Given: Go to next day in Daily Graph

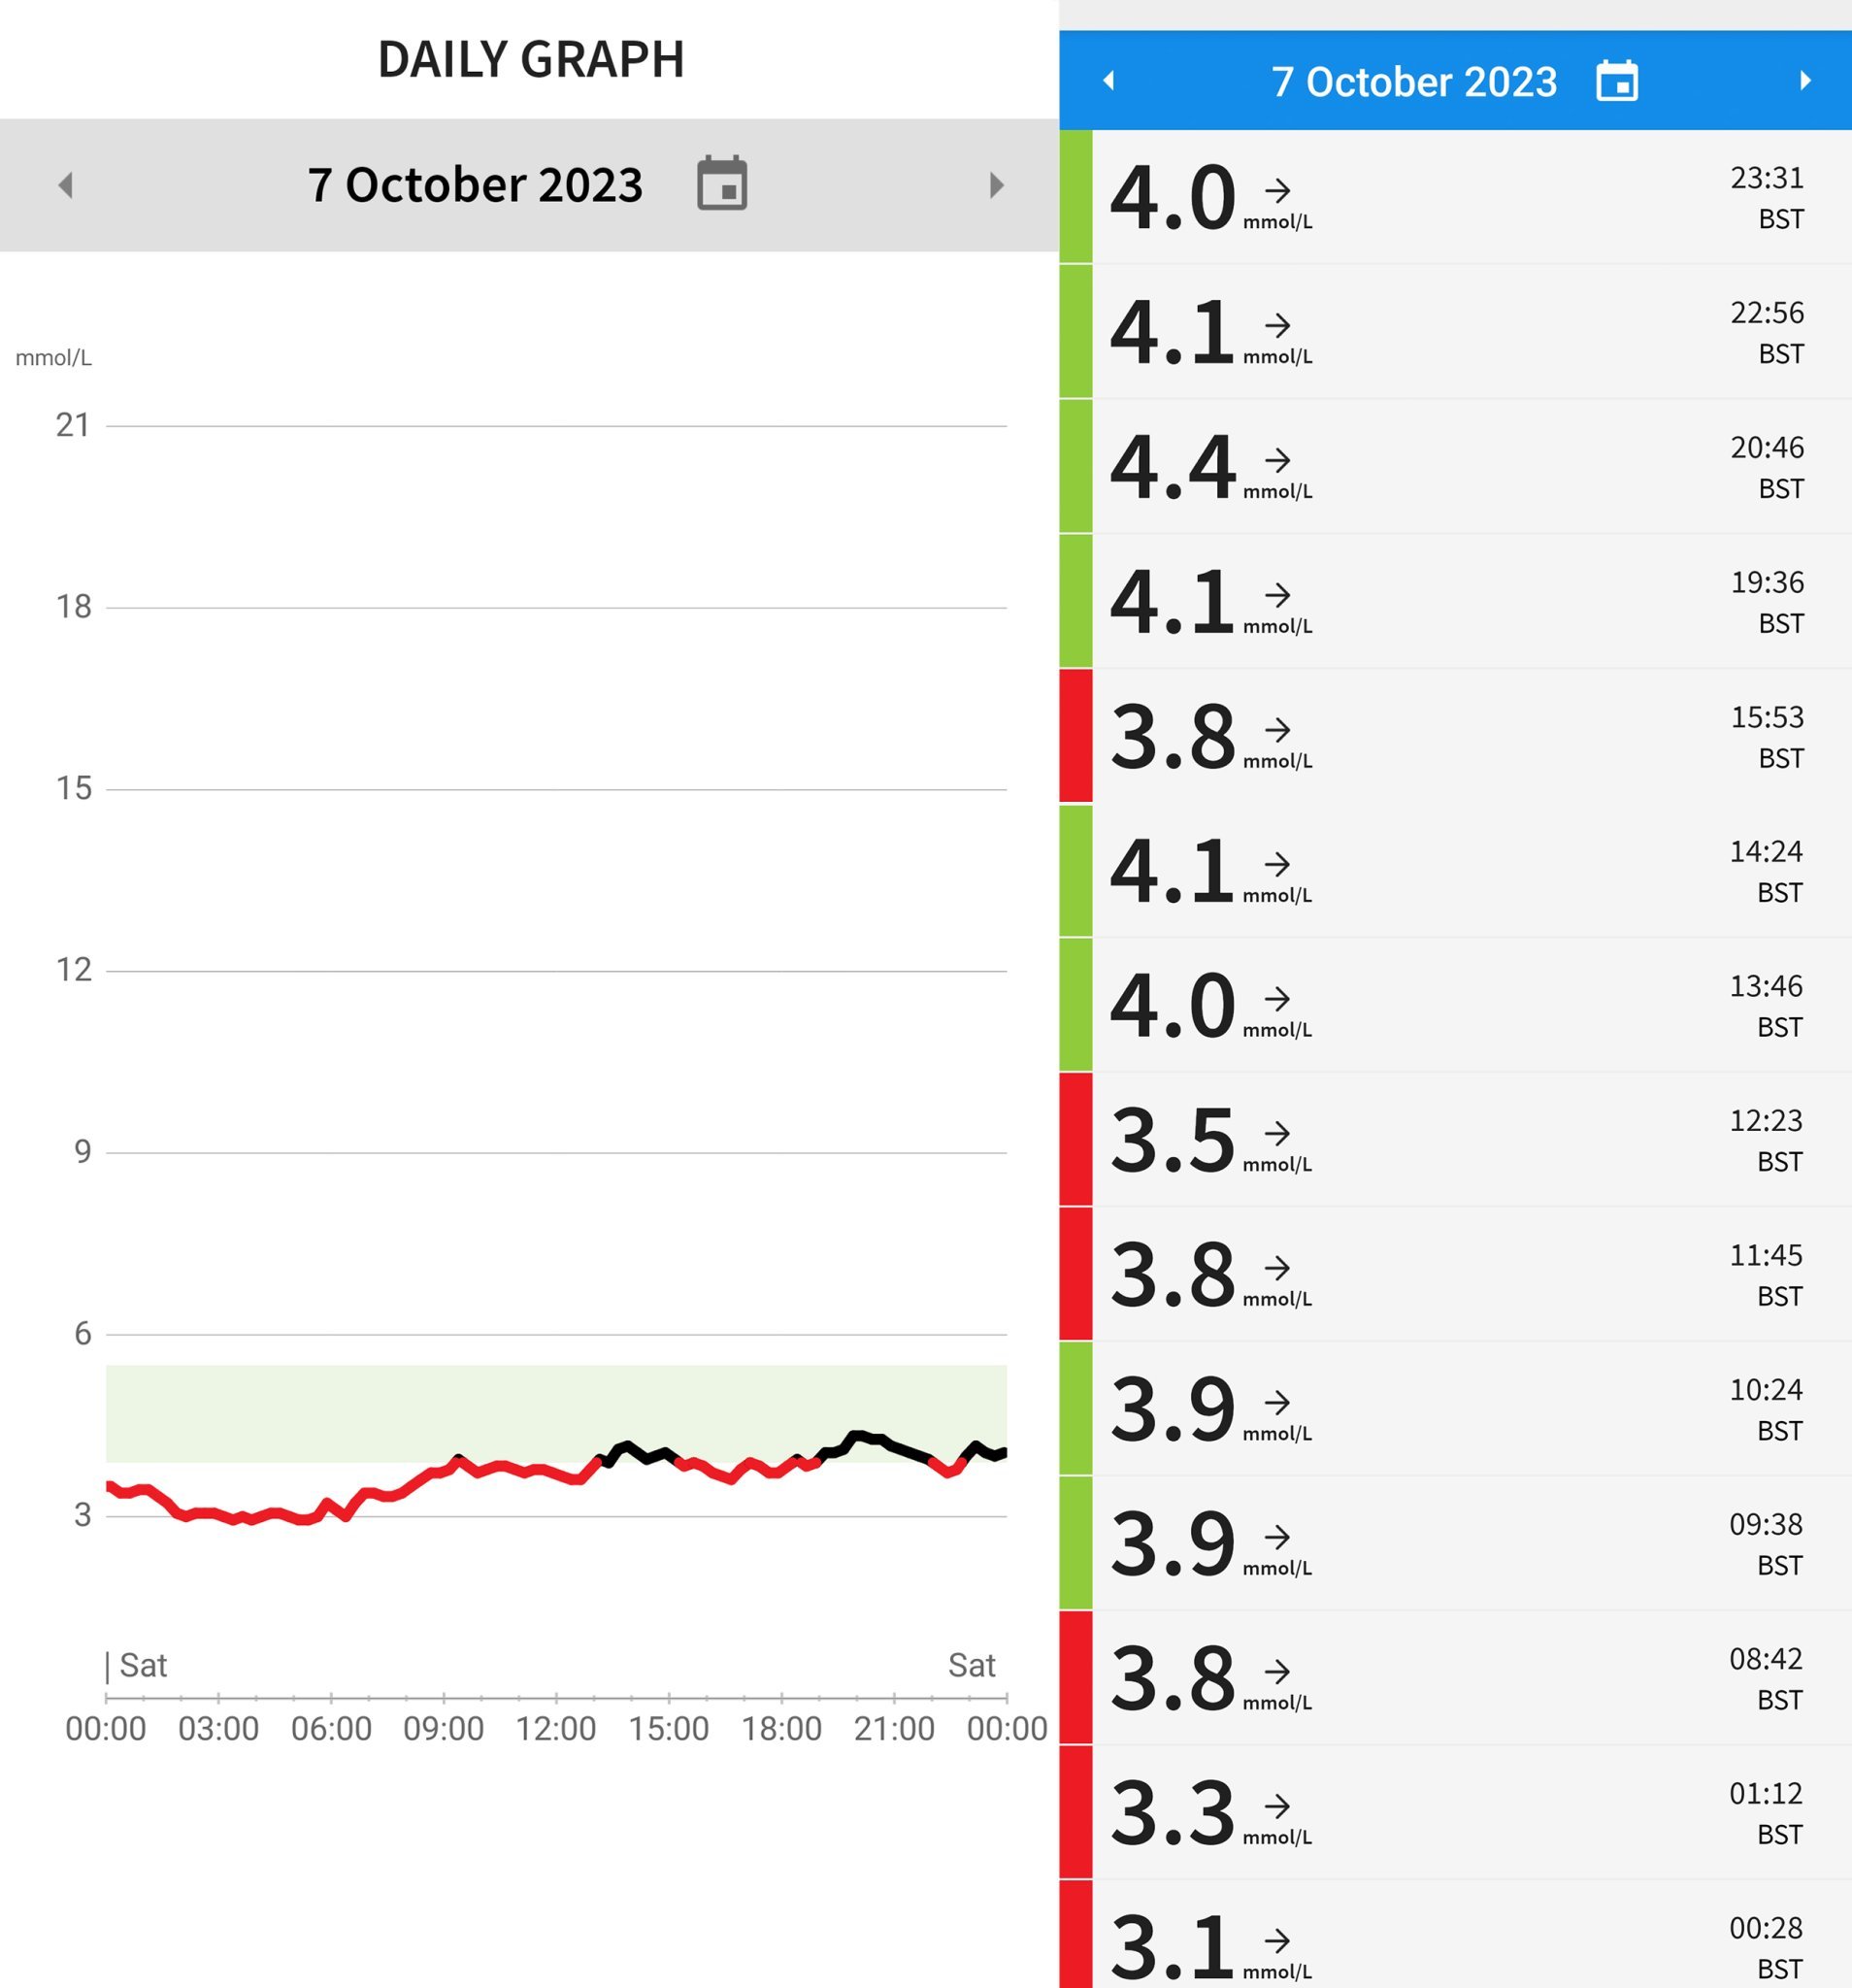Looking at the screenshot, I should (995, 185).
